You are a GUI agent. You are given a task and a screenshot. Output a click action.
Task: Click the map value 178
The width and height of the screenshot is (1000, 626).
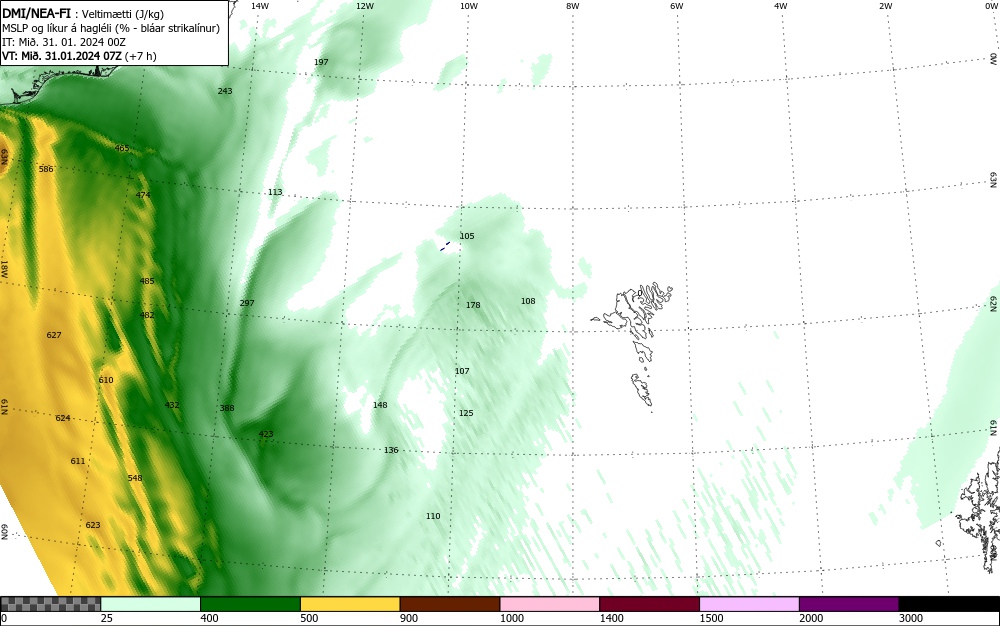473,305
